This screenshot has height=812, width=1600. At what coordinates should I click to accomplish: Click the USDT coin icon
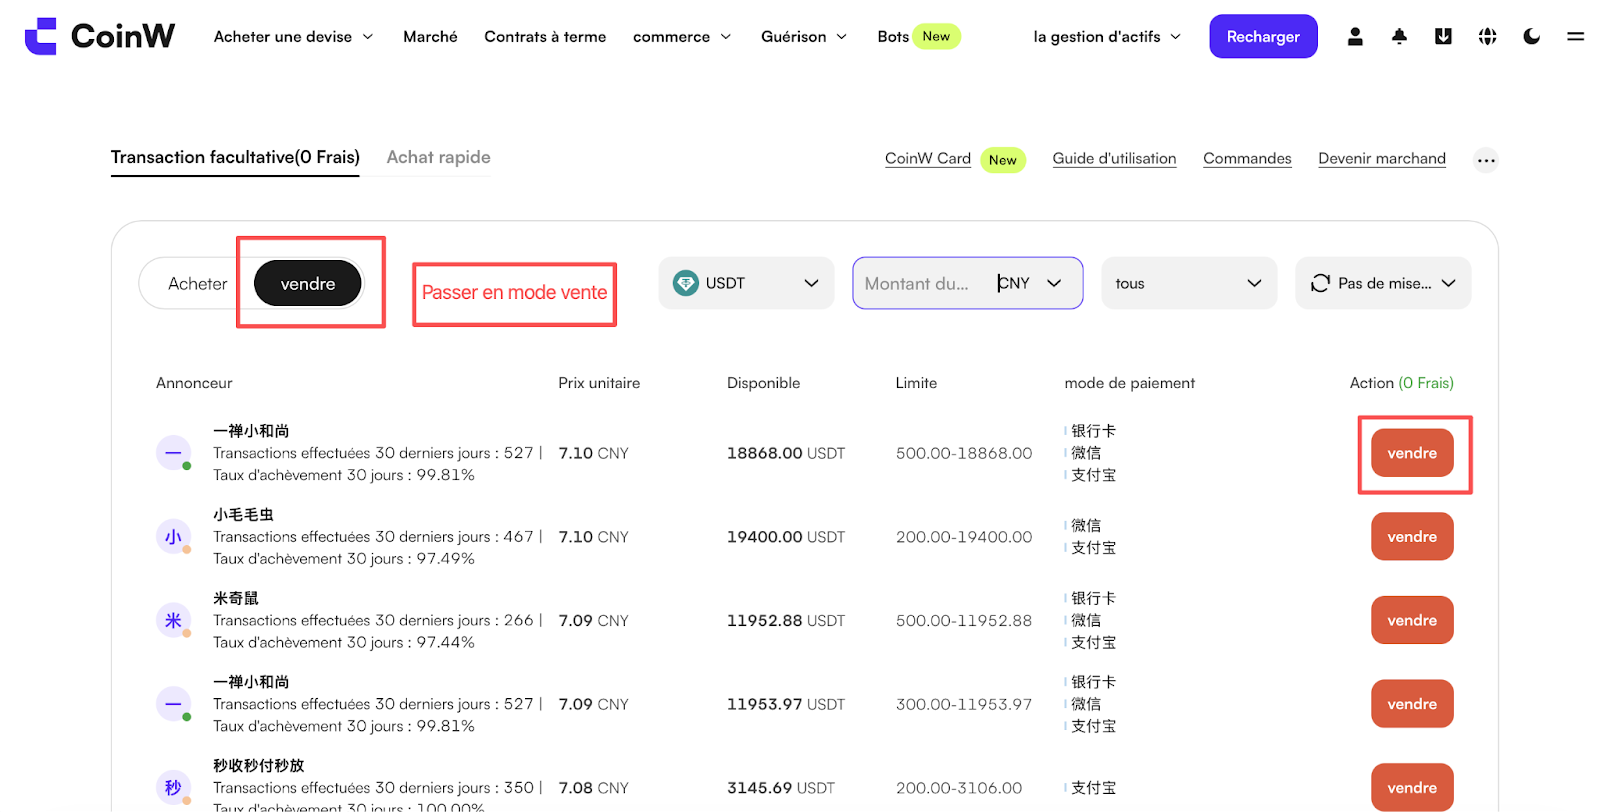686,283
